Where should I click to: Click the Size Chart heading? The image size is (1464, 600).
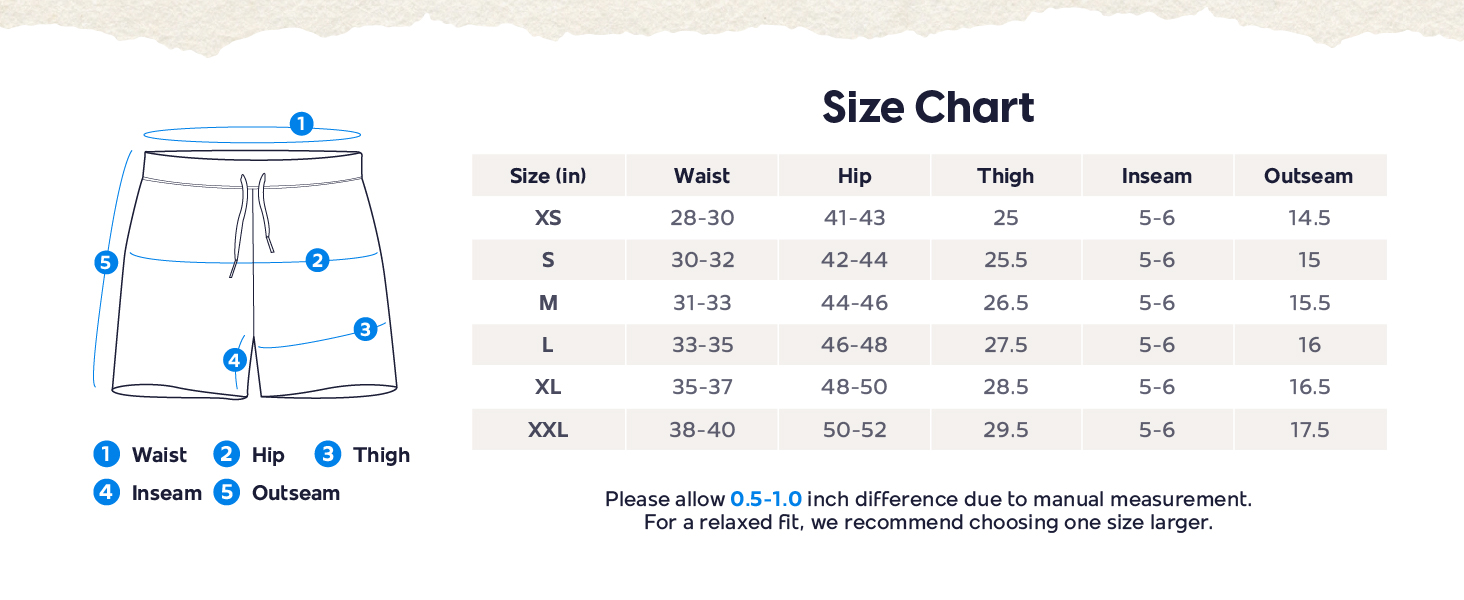coord(928,108)
